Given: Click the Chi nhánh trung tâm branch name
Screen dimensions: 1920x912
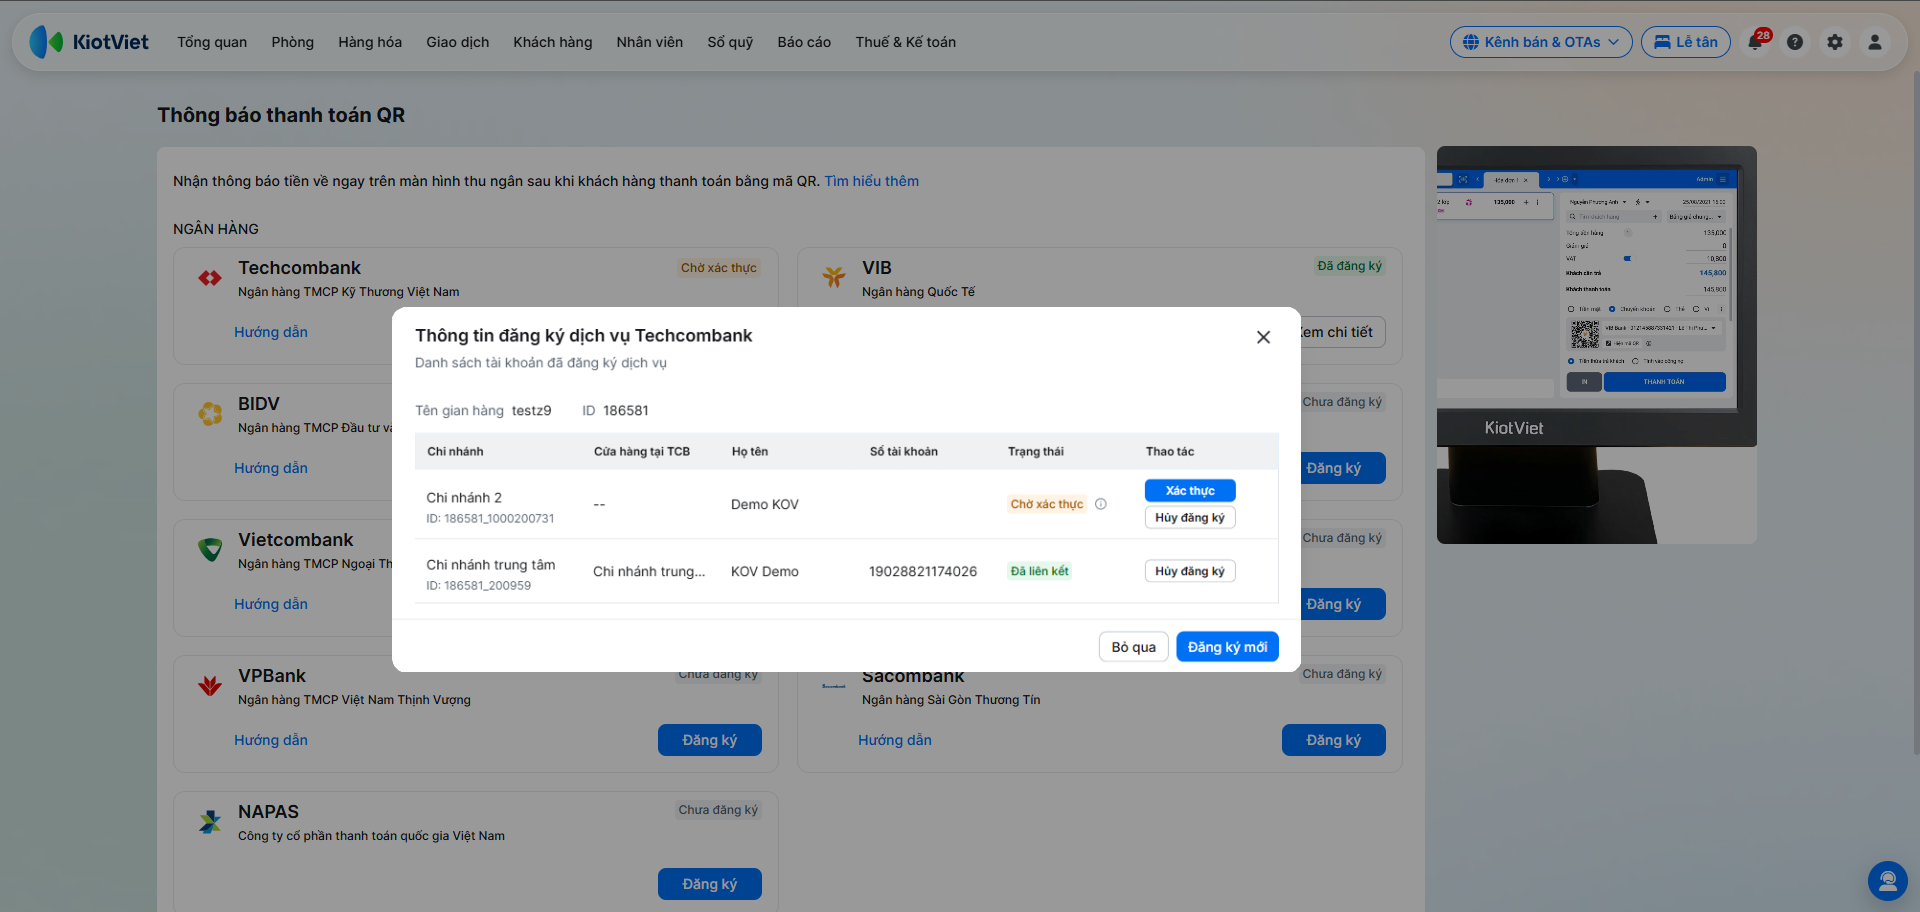Looking at the screenshot, I should click(491, 564).
